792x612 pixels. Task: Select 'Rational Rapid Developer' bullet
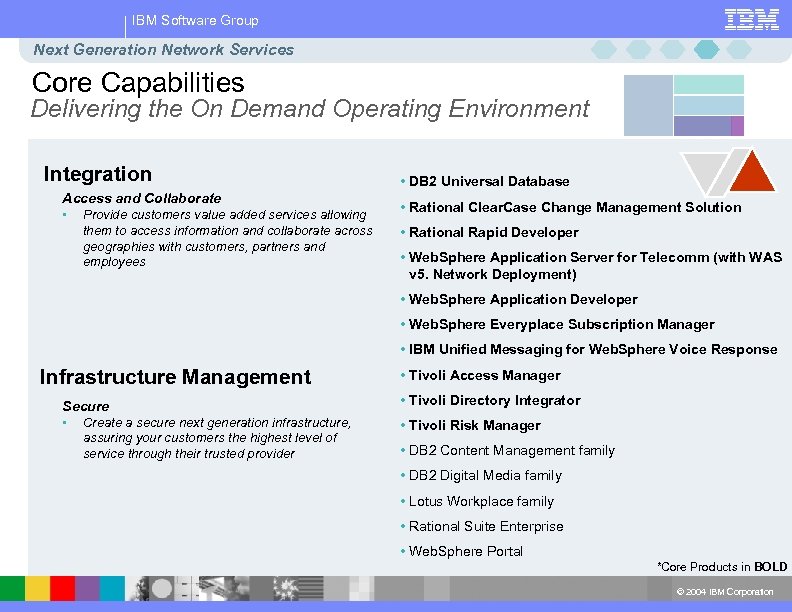[493, 232]
